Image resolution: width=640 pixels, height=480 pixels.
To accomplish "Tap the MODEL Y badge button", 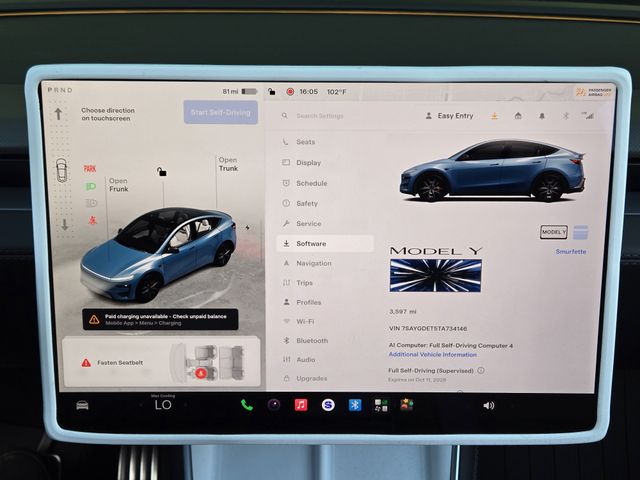I will 553,232.
